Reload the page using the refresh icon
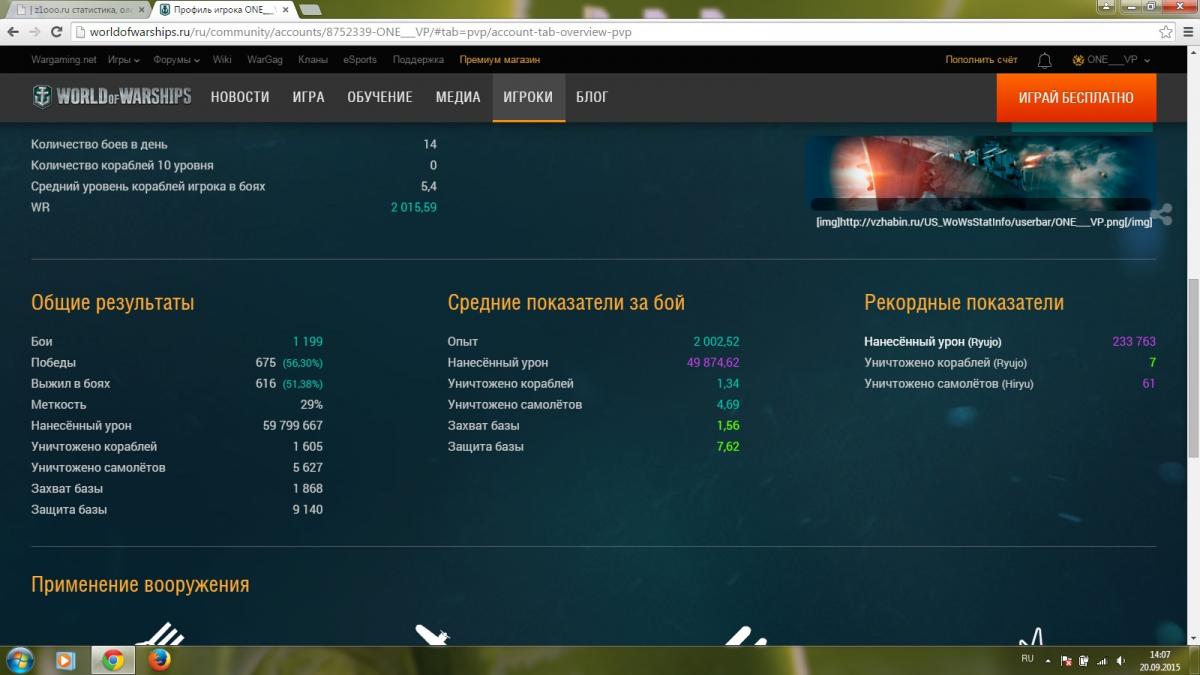The height and width of the screenshot is (675, 1200). tap(57, 32)
